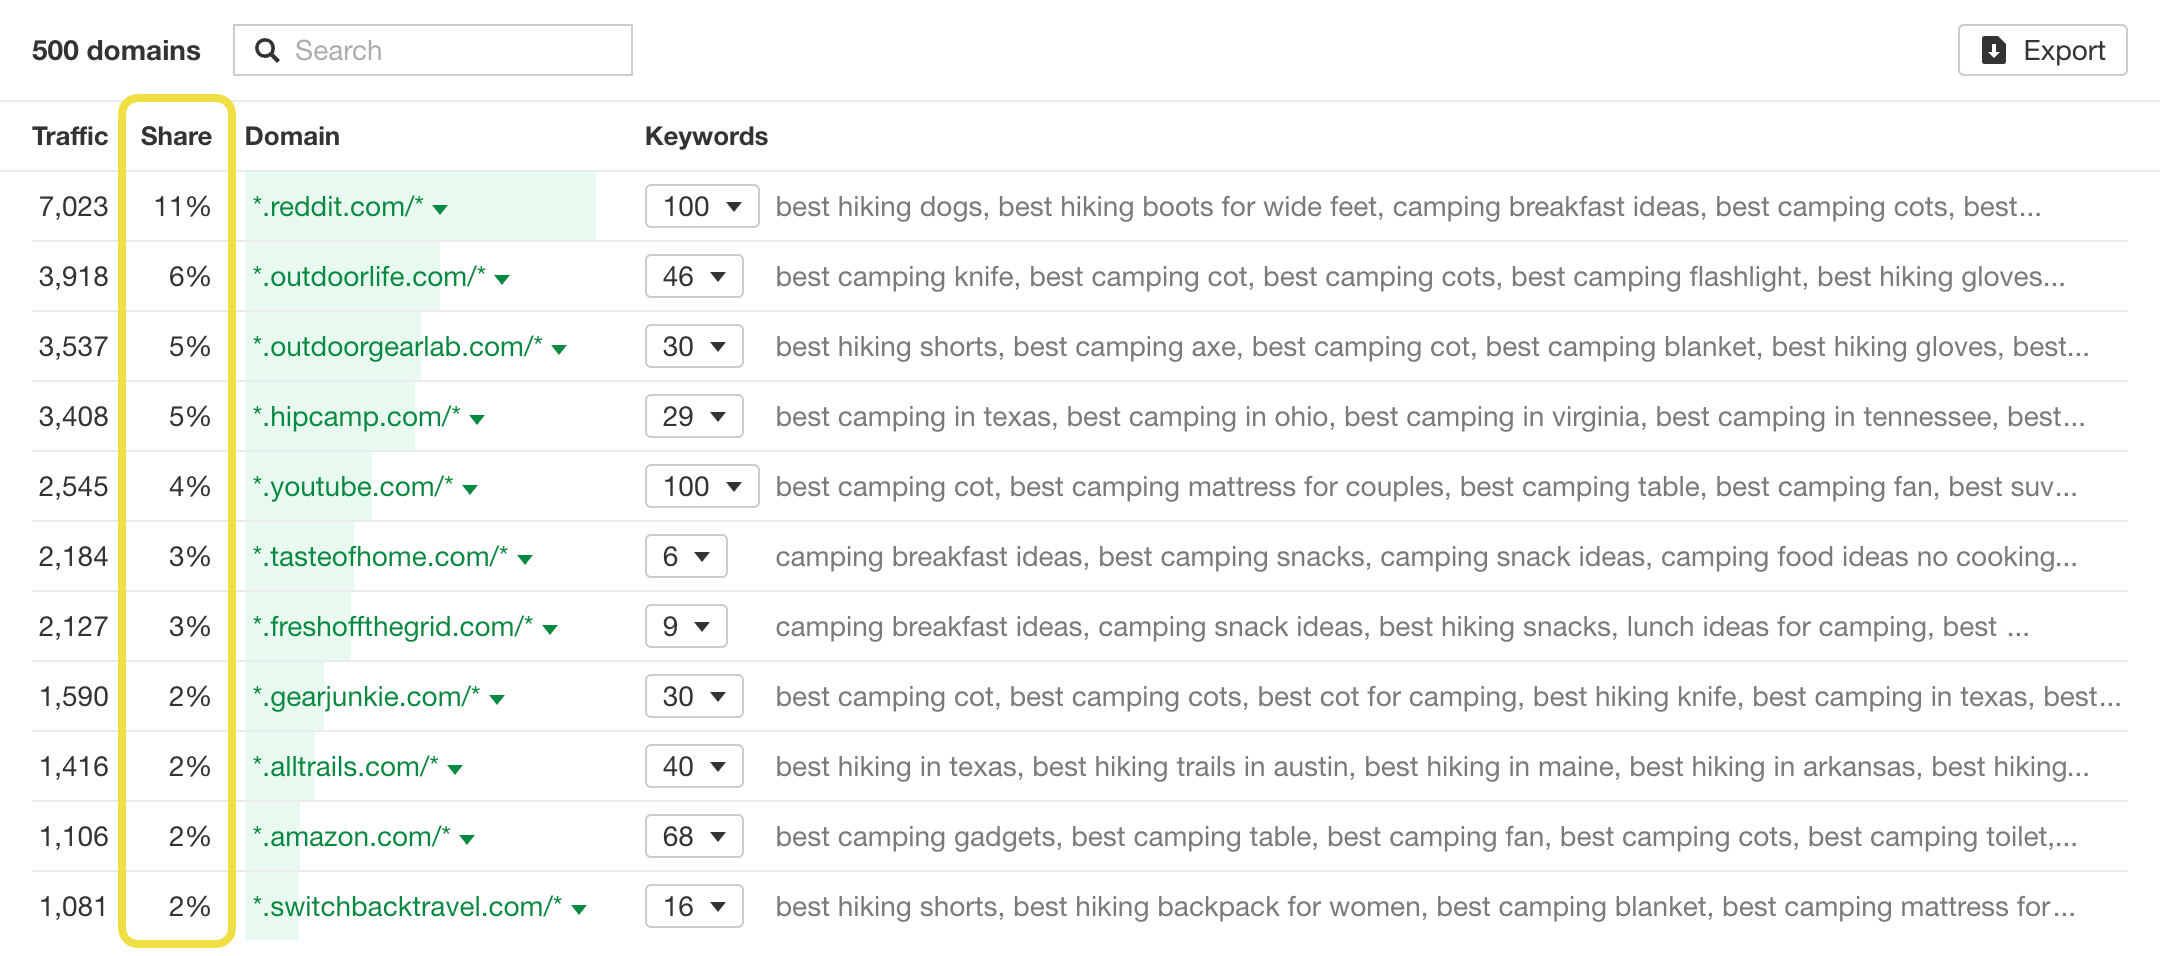The height and width of the screenshot is (956, 2160).
Task: Open the 6 keywords dropdown for tasteofhome.com
Action: pos(686,556)
